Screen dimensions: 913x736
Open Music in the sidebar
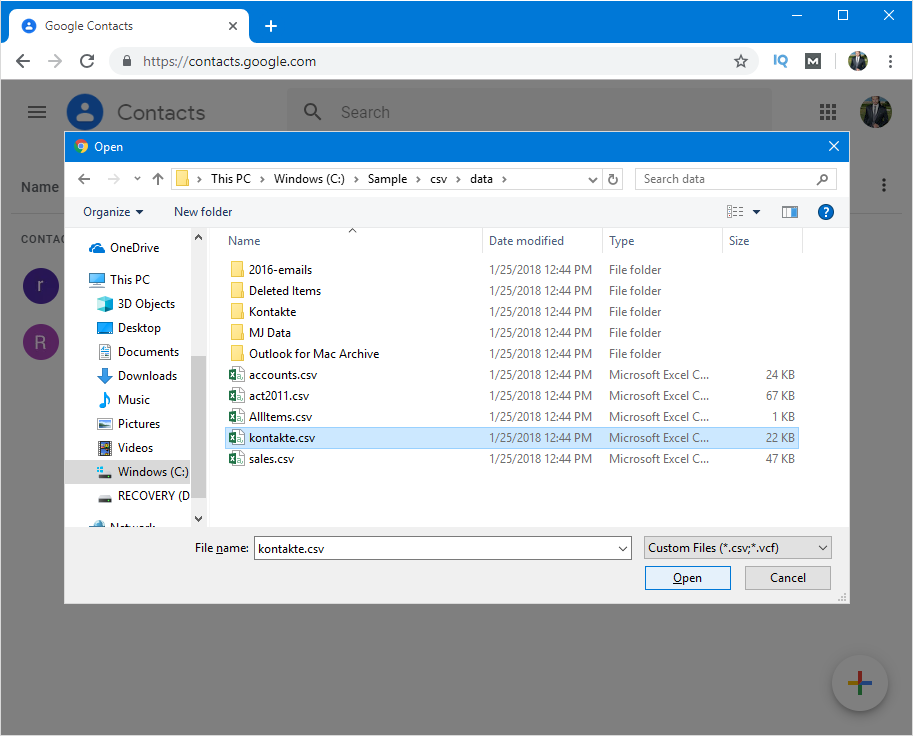123,399
